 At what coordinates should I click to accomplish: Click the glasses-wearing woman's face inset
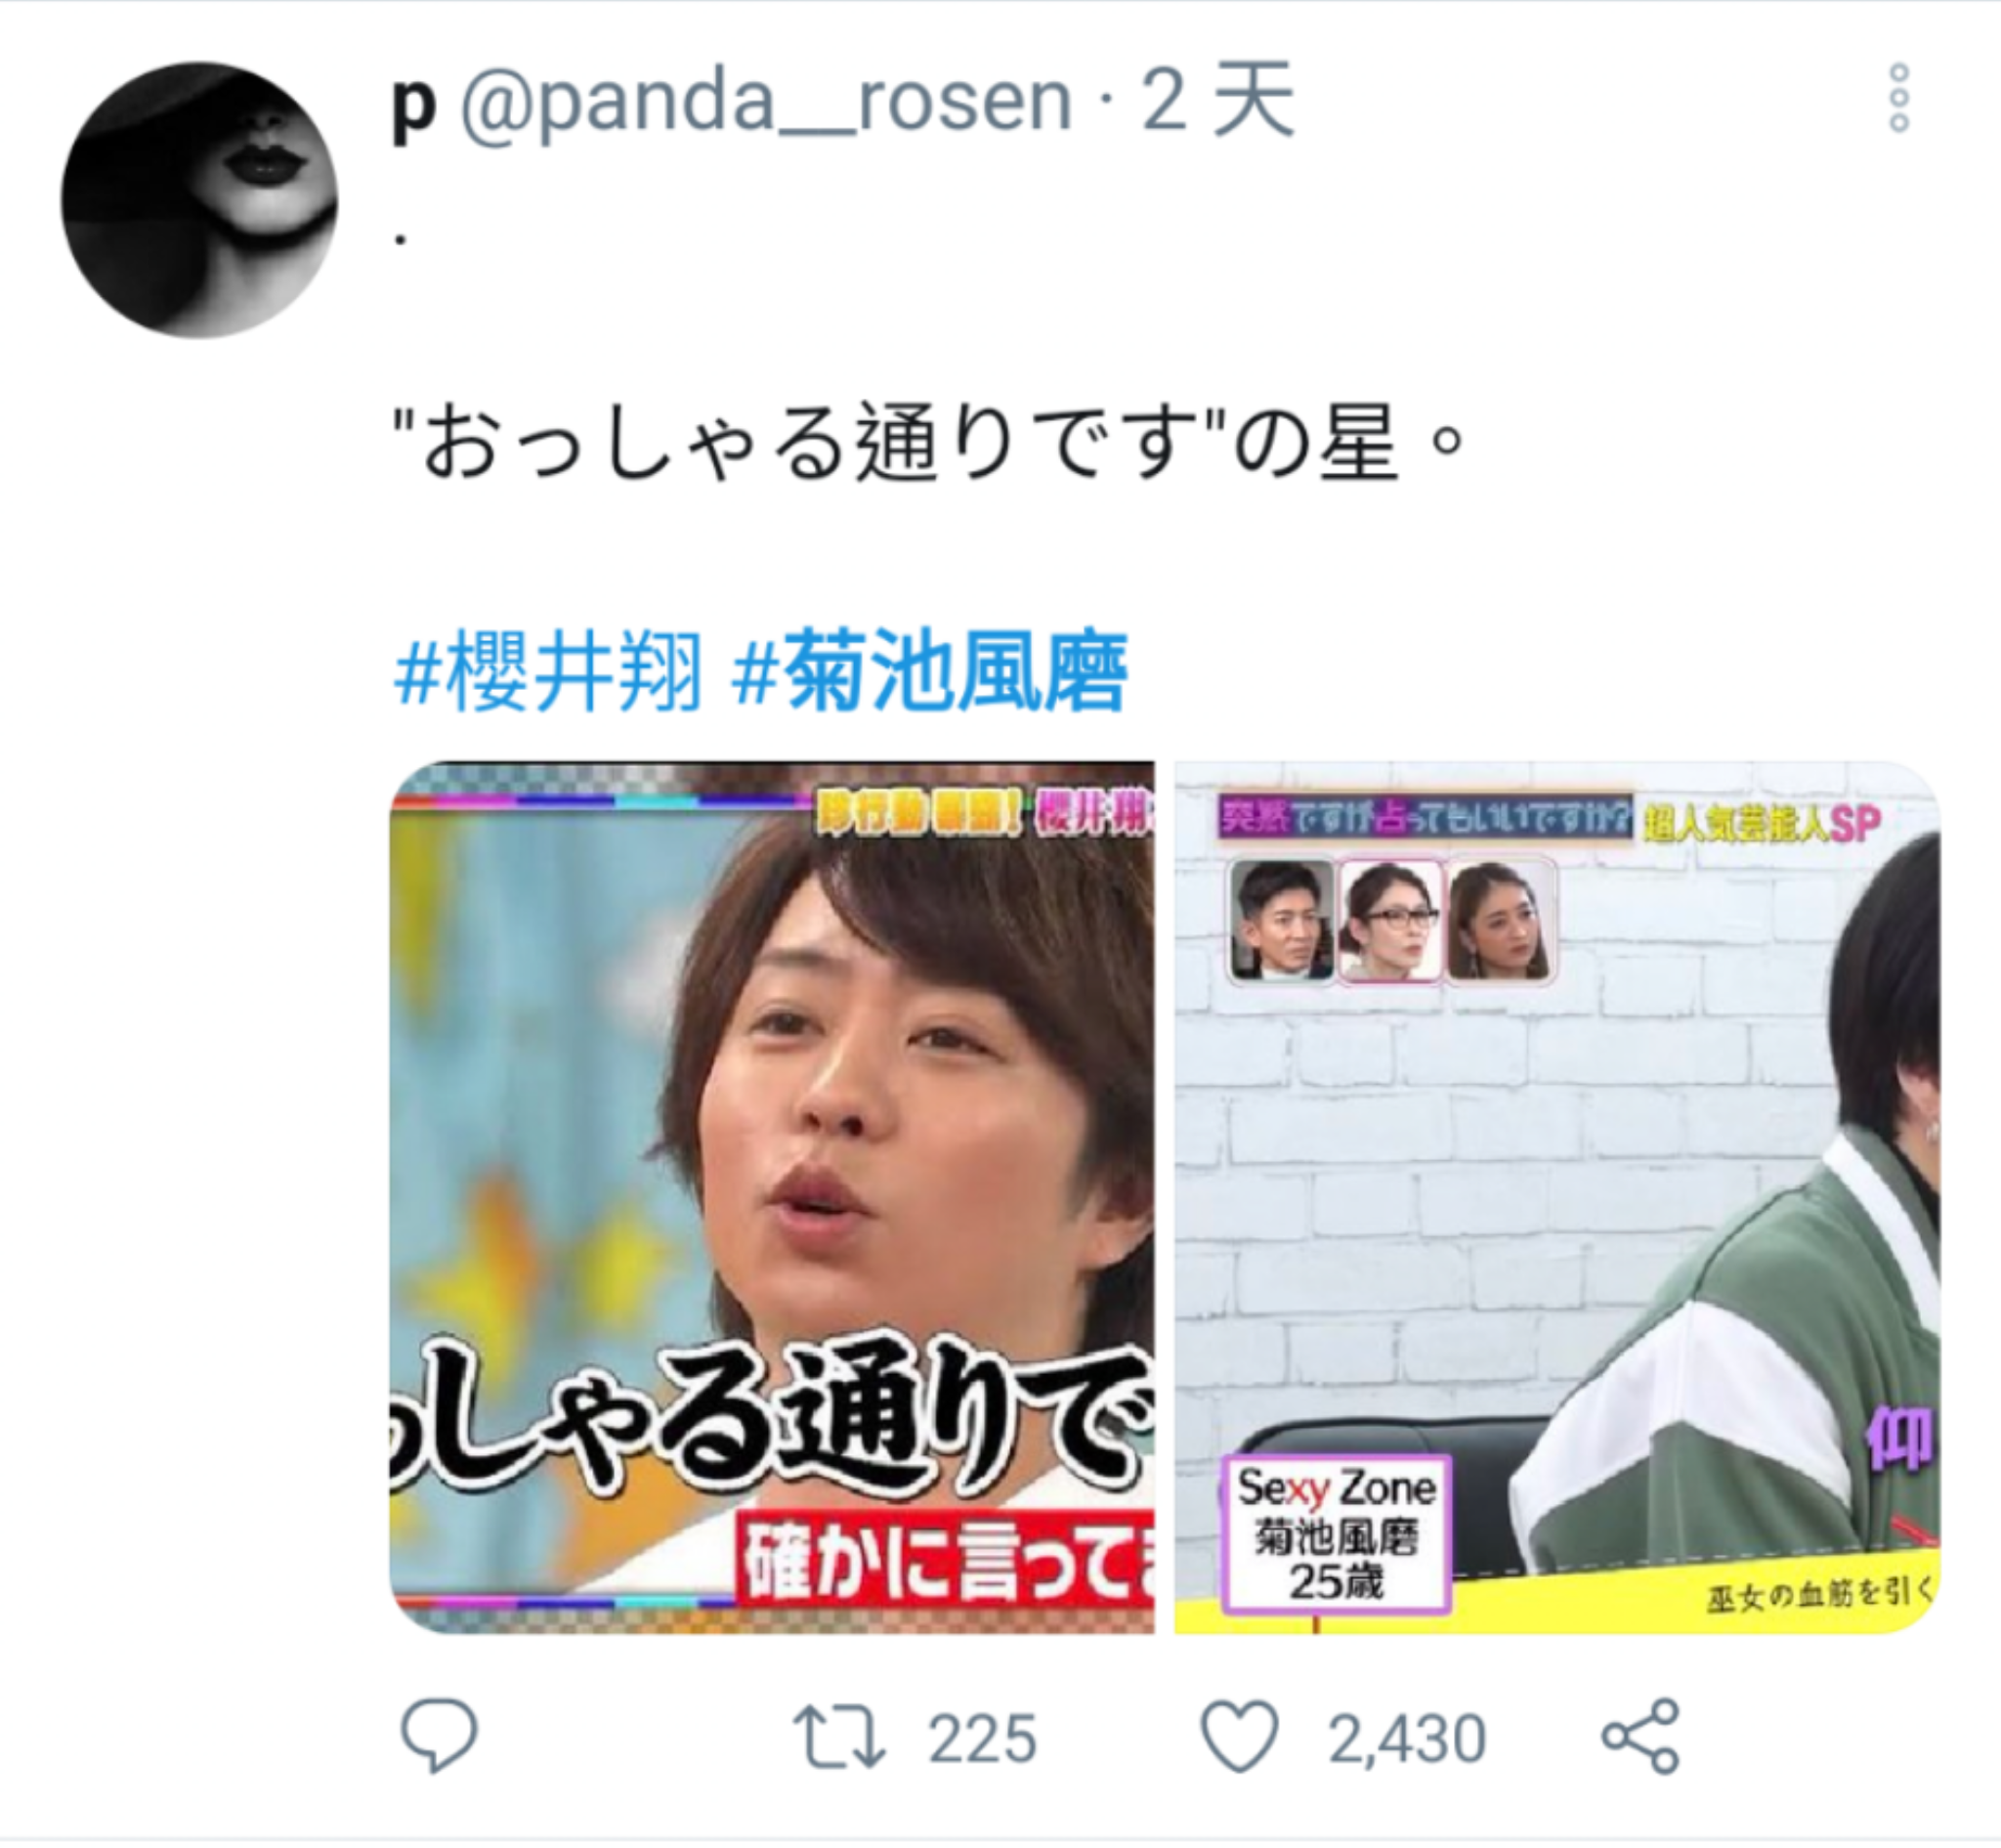pyautogui.click(x=1391, y=921)
